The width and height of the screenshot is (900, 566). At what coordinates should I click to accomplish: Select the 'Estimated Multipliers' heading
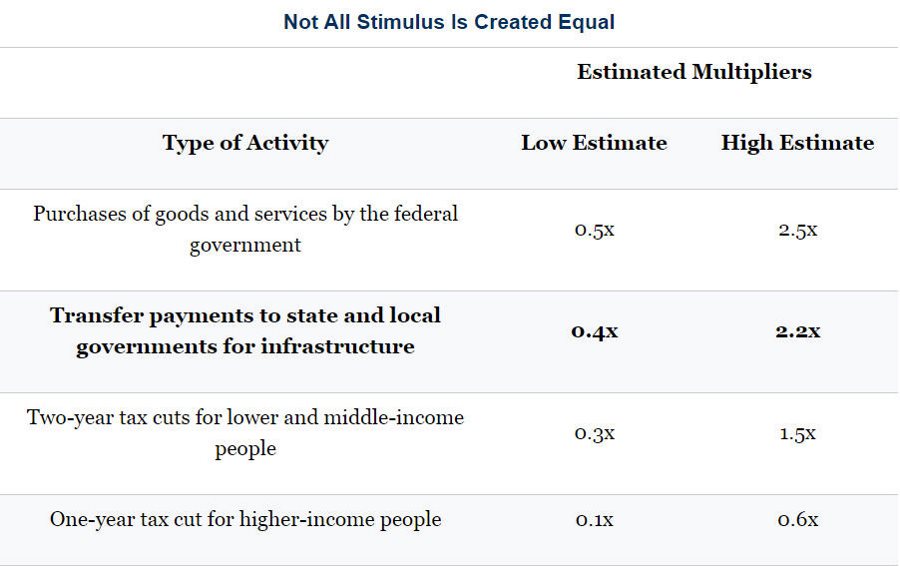694,72
